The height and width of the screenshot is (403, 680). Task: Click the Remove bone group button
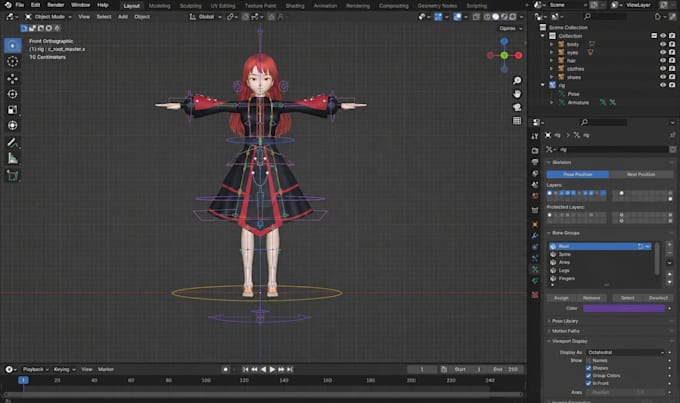[x=592, y=298]
